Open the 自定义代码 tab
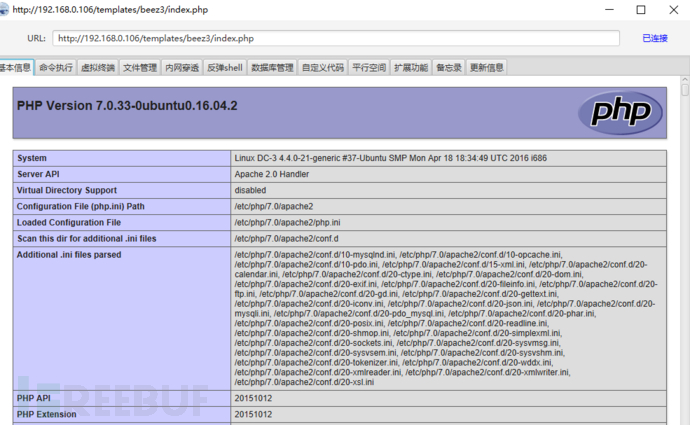 pos(323,67)
